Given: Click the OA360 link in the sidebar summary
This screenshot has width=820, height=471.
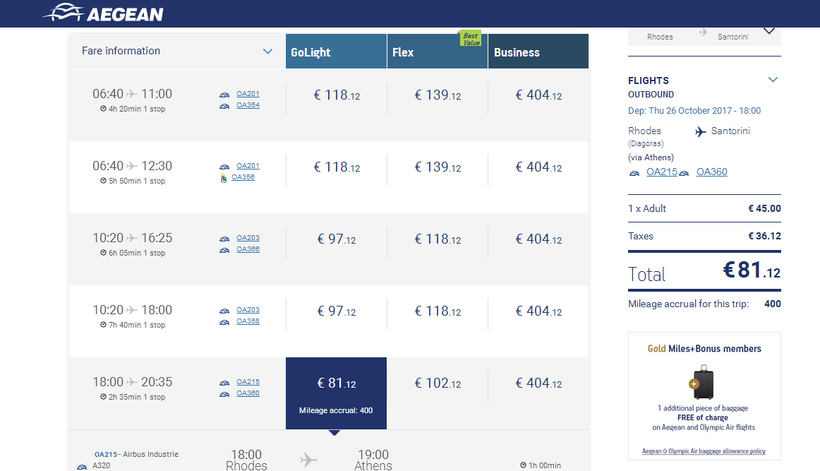Looking at the screenshot, I should 712,173.
